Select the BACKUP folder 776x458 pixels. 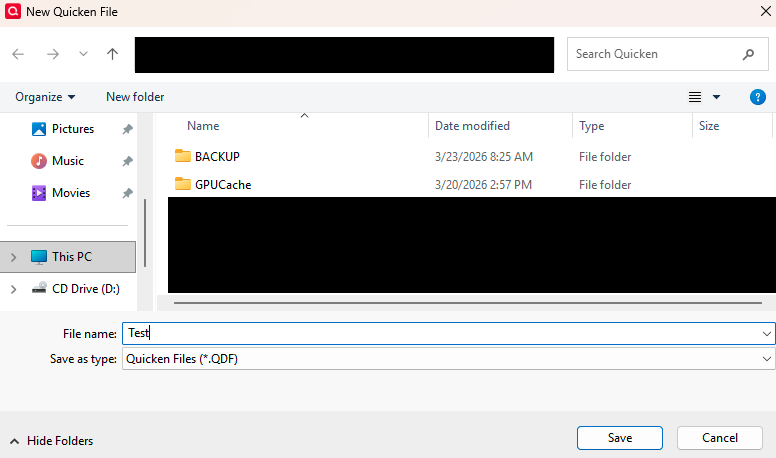[217, 157]
